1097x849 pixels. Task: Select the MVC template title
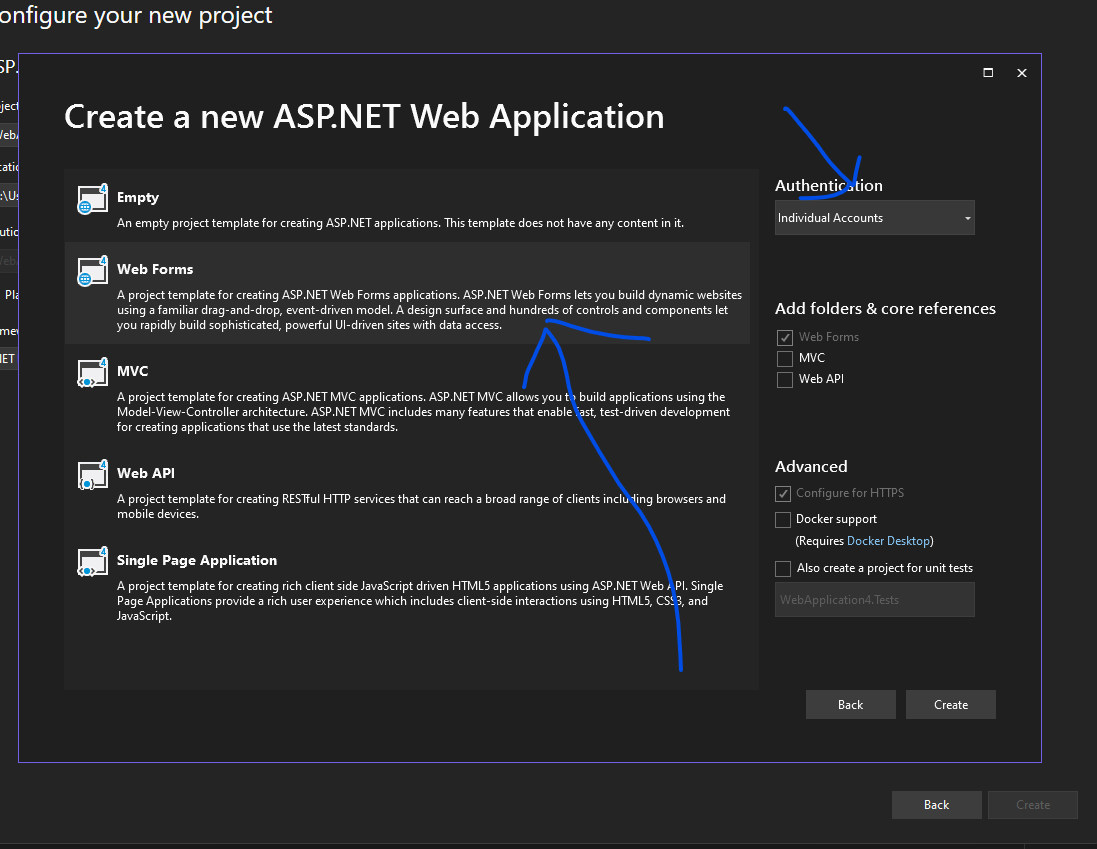click(x=132, y=371)
